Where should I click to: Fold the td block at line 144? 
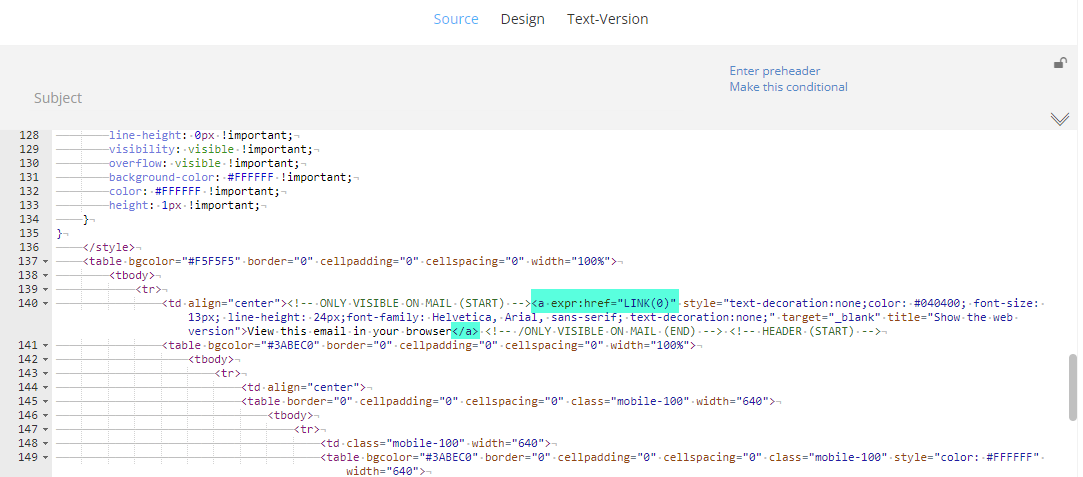pyautogui.click(x=47, y=387)
